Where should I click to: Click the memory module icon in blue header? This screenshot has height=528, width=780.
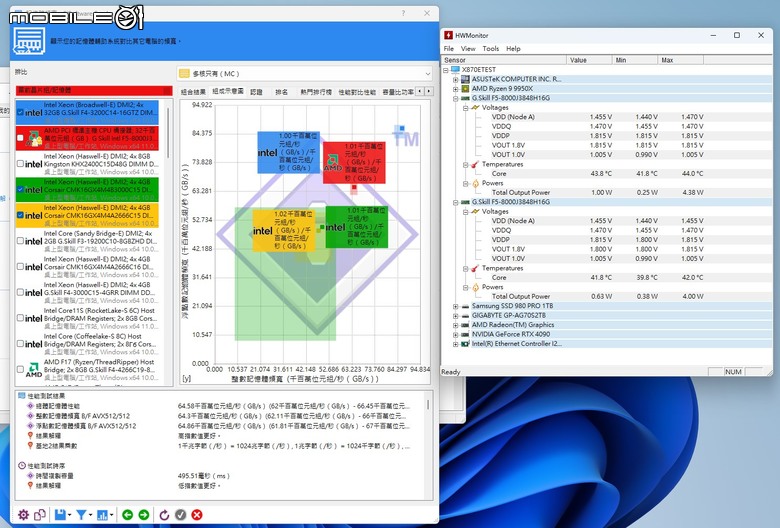pos(29,41)
